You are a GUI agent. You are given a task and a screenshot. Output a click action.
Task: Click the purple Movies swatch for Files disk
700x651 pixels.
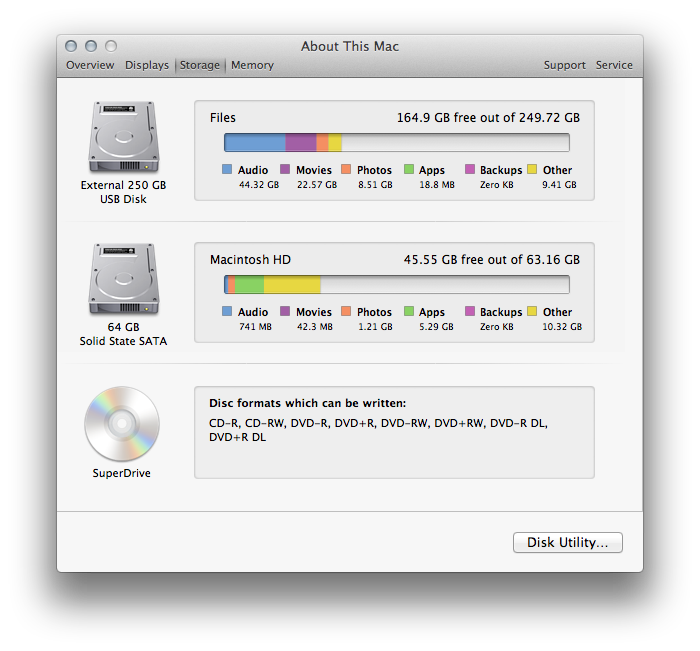click(285, 169)
